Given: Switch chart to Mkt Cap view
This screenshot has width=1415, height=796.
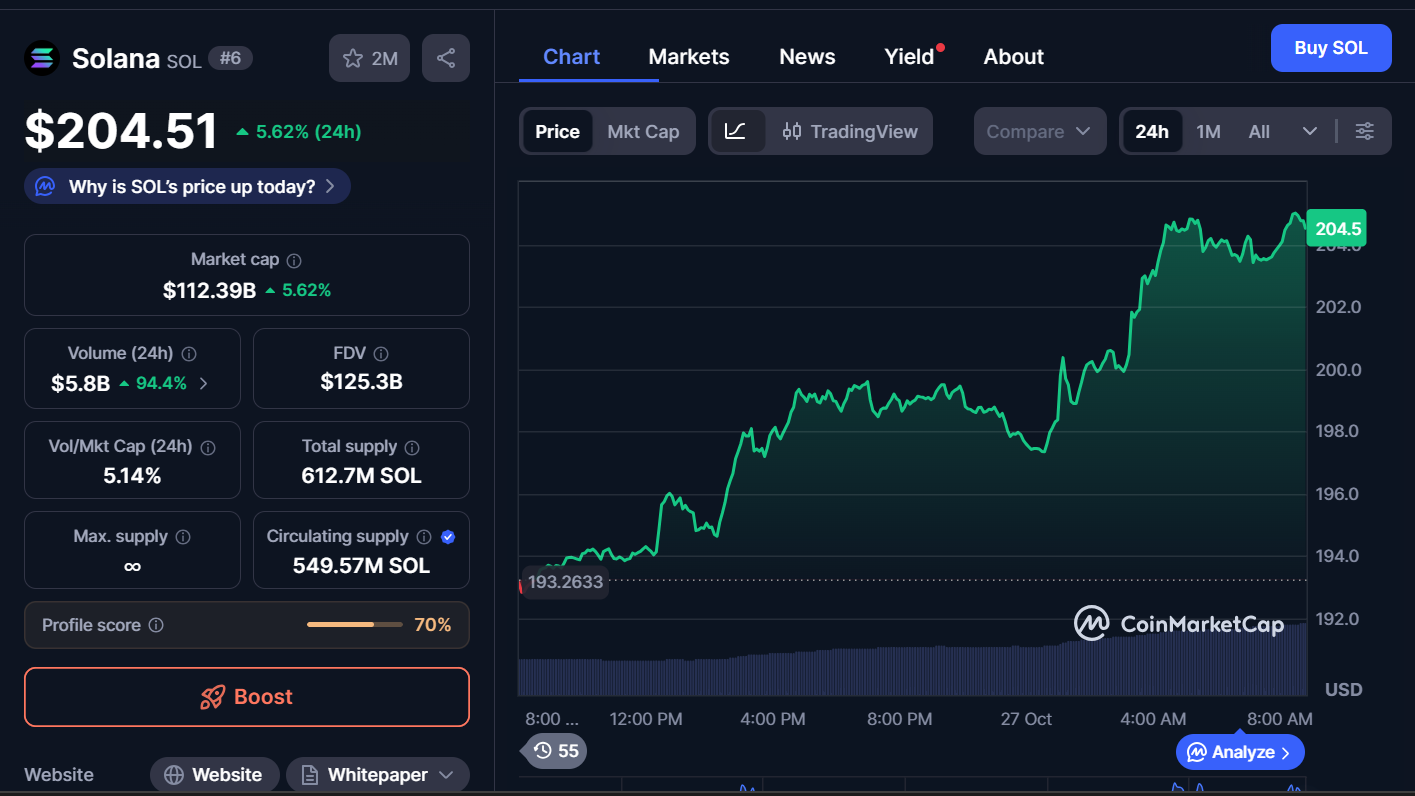Looking at the screenshot, I should tap(643, 131).
